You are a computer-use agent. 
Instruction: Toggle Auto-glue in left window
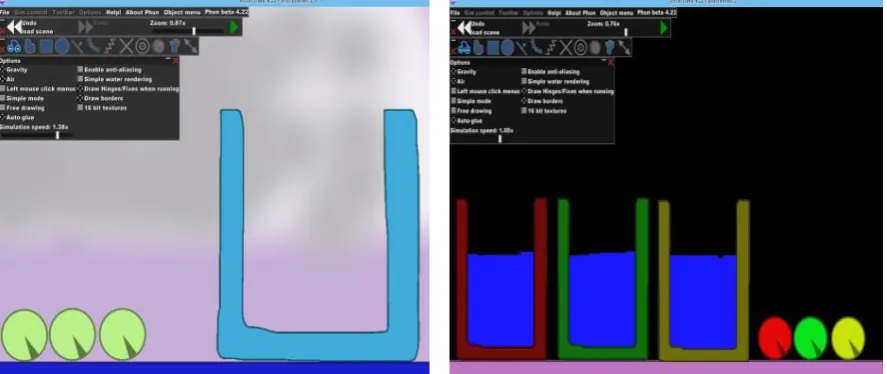click(2, 117)
